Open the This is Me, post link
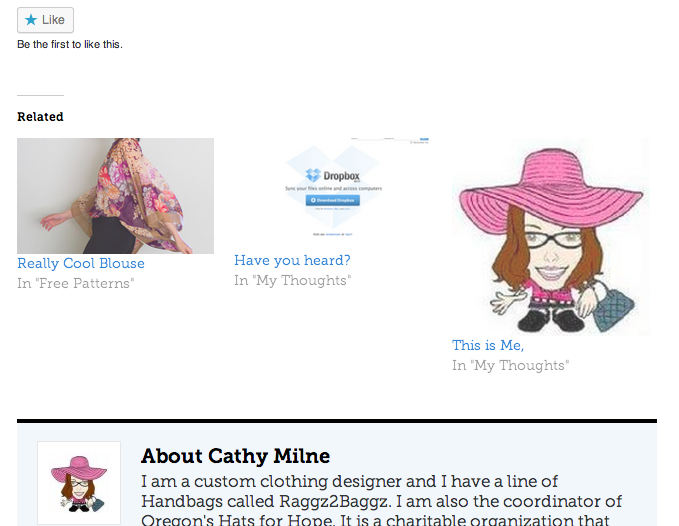This screenshot has width=679, height=526. (x=488, y=345)
